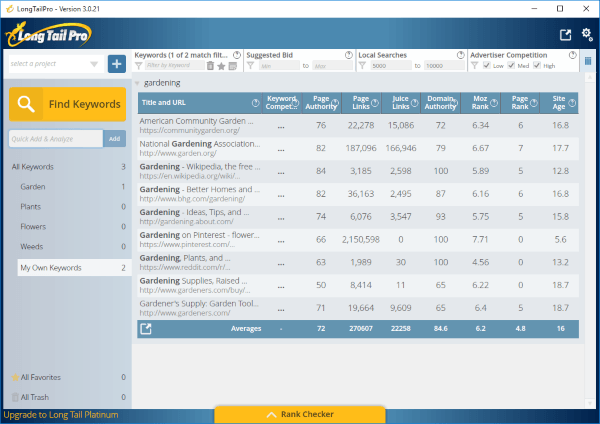Click the Suggested Bid Min field

(x=279, y=66)
